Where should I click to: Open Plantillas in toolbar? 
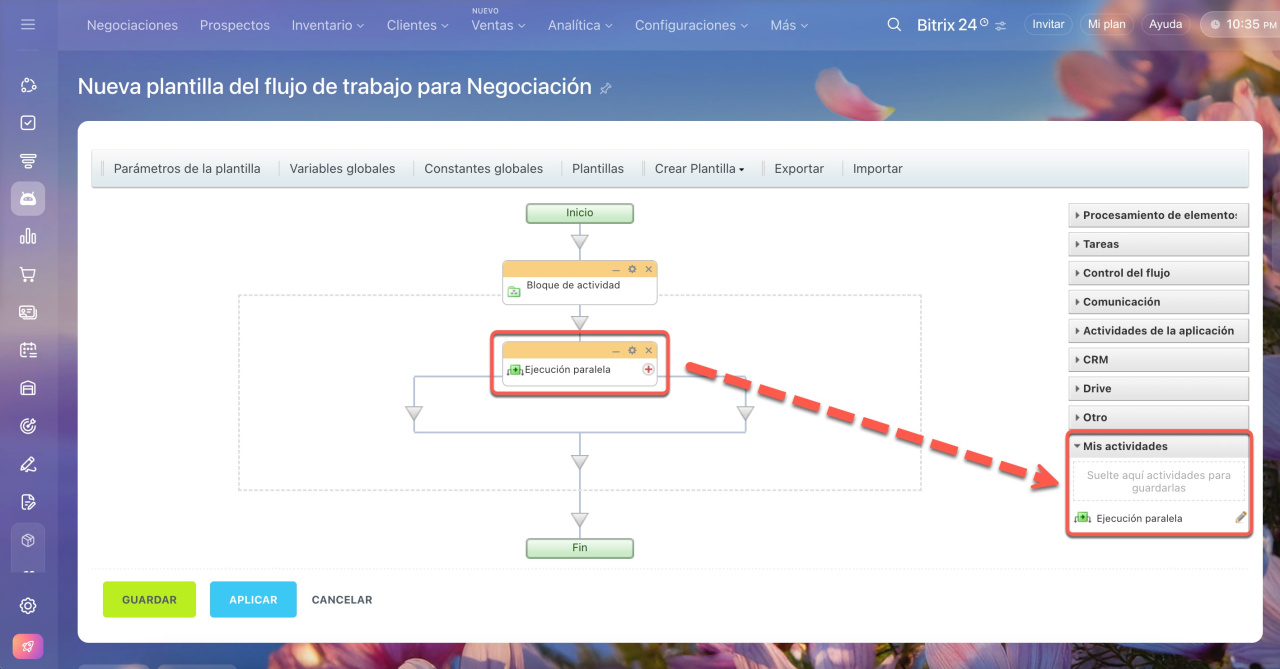[x=598, y=169]
